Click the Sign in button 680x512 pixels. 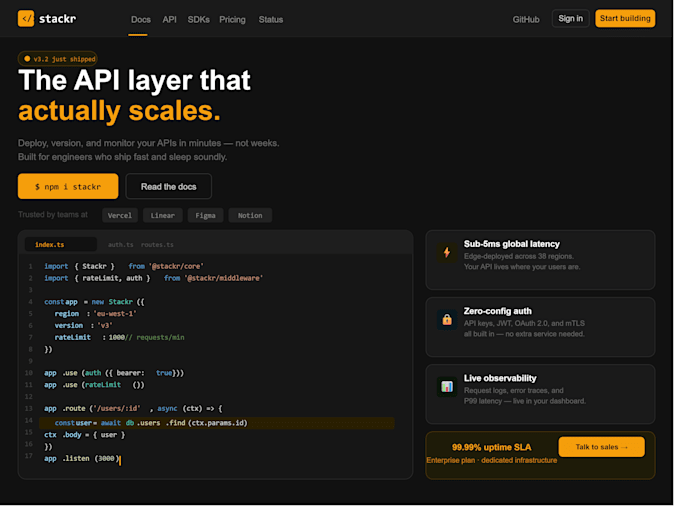tap(570, 19)
